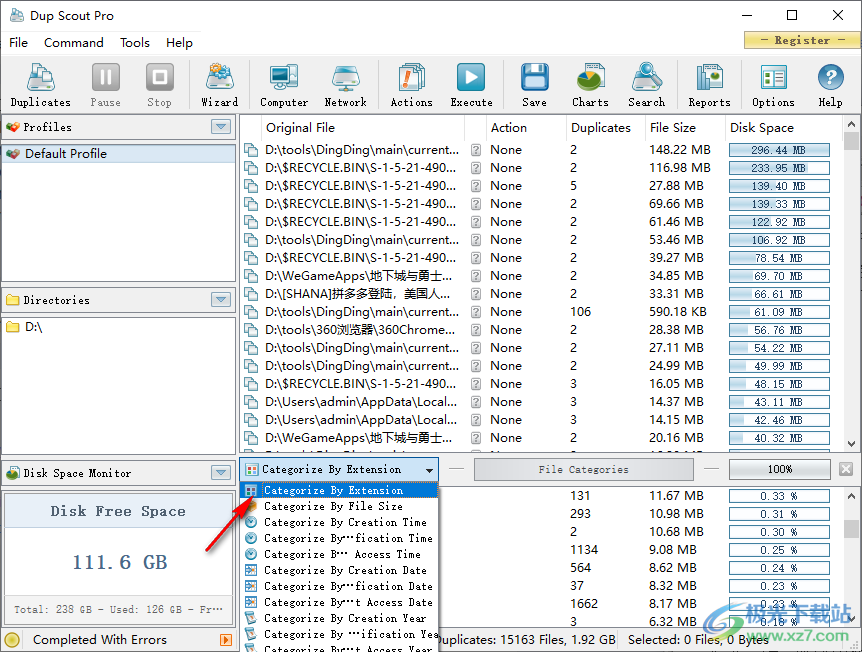Sort by the File Size column header
Screen dimensions: 862x652
coord(685,128)
